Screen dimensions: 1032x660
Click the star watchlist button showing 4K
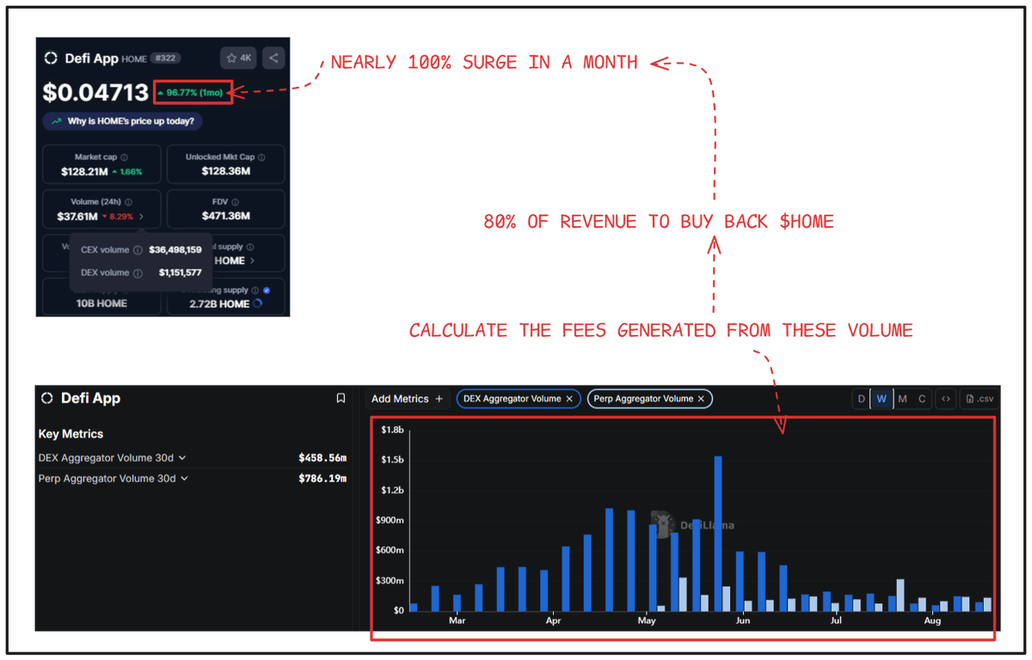point(238,58)
